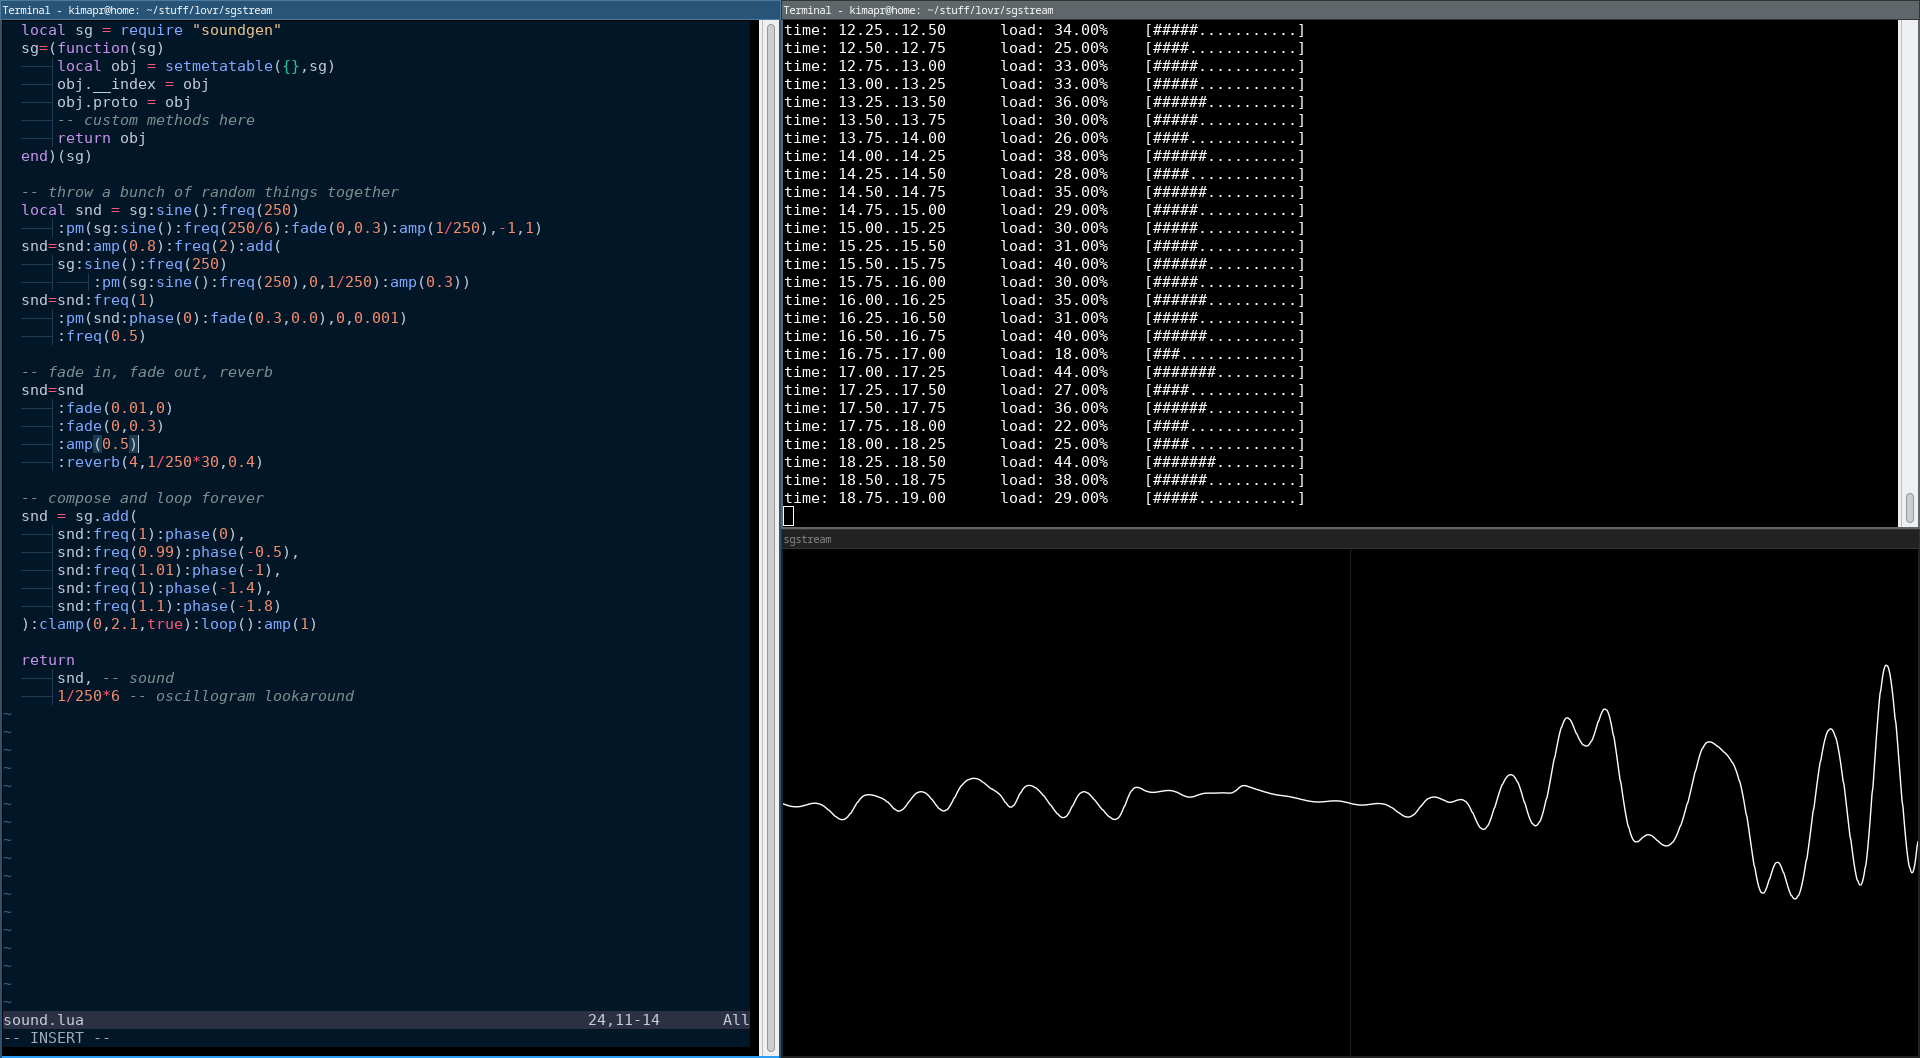
Task: Click the load bar on the 18.25..18.50 row
Action: pyautogui.click(x=1225, y=462)
